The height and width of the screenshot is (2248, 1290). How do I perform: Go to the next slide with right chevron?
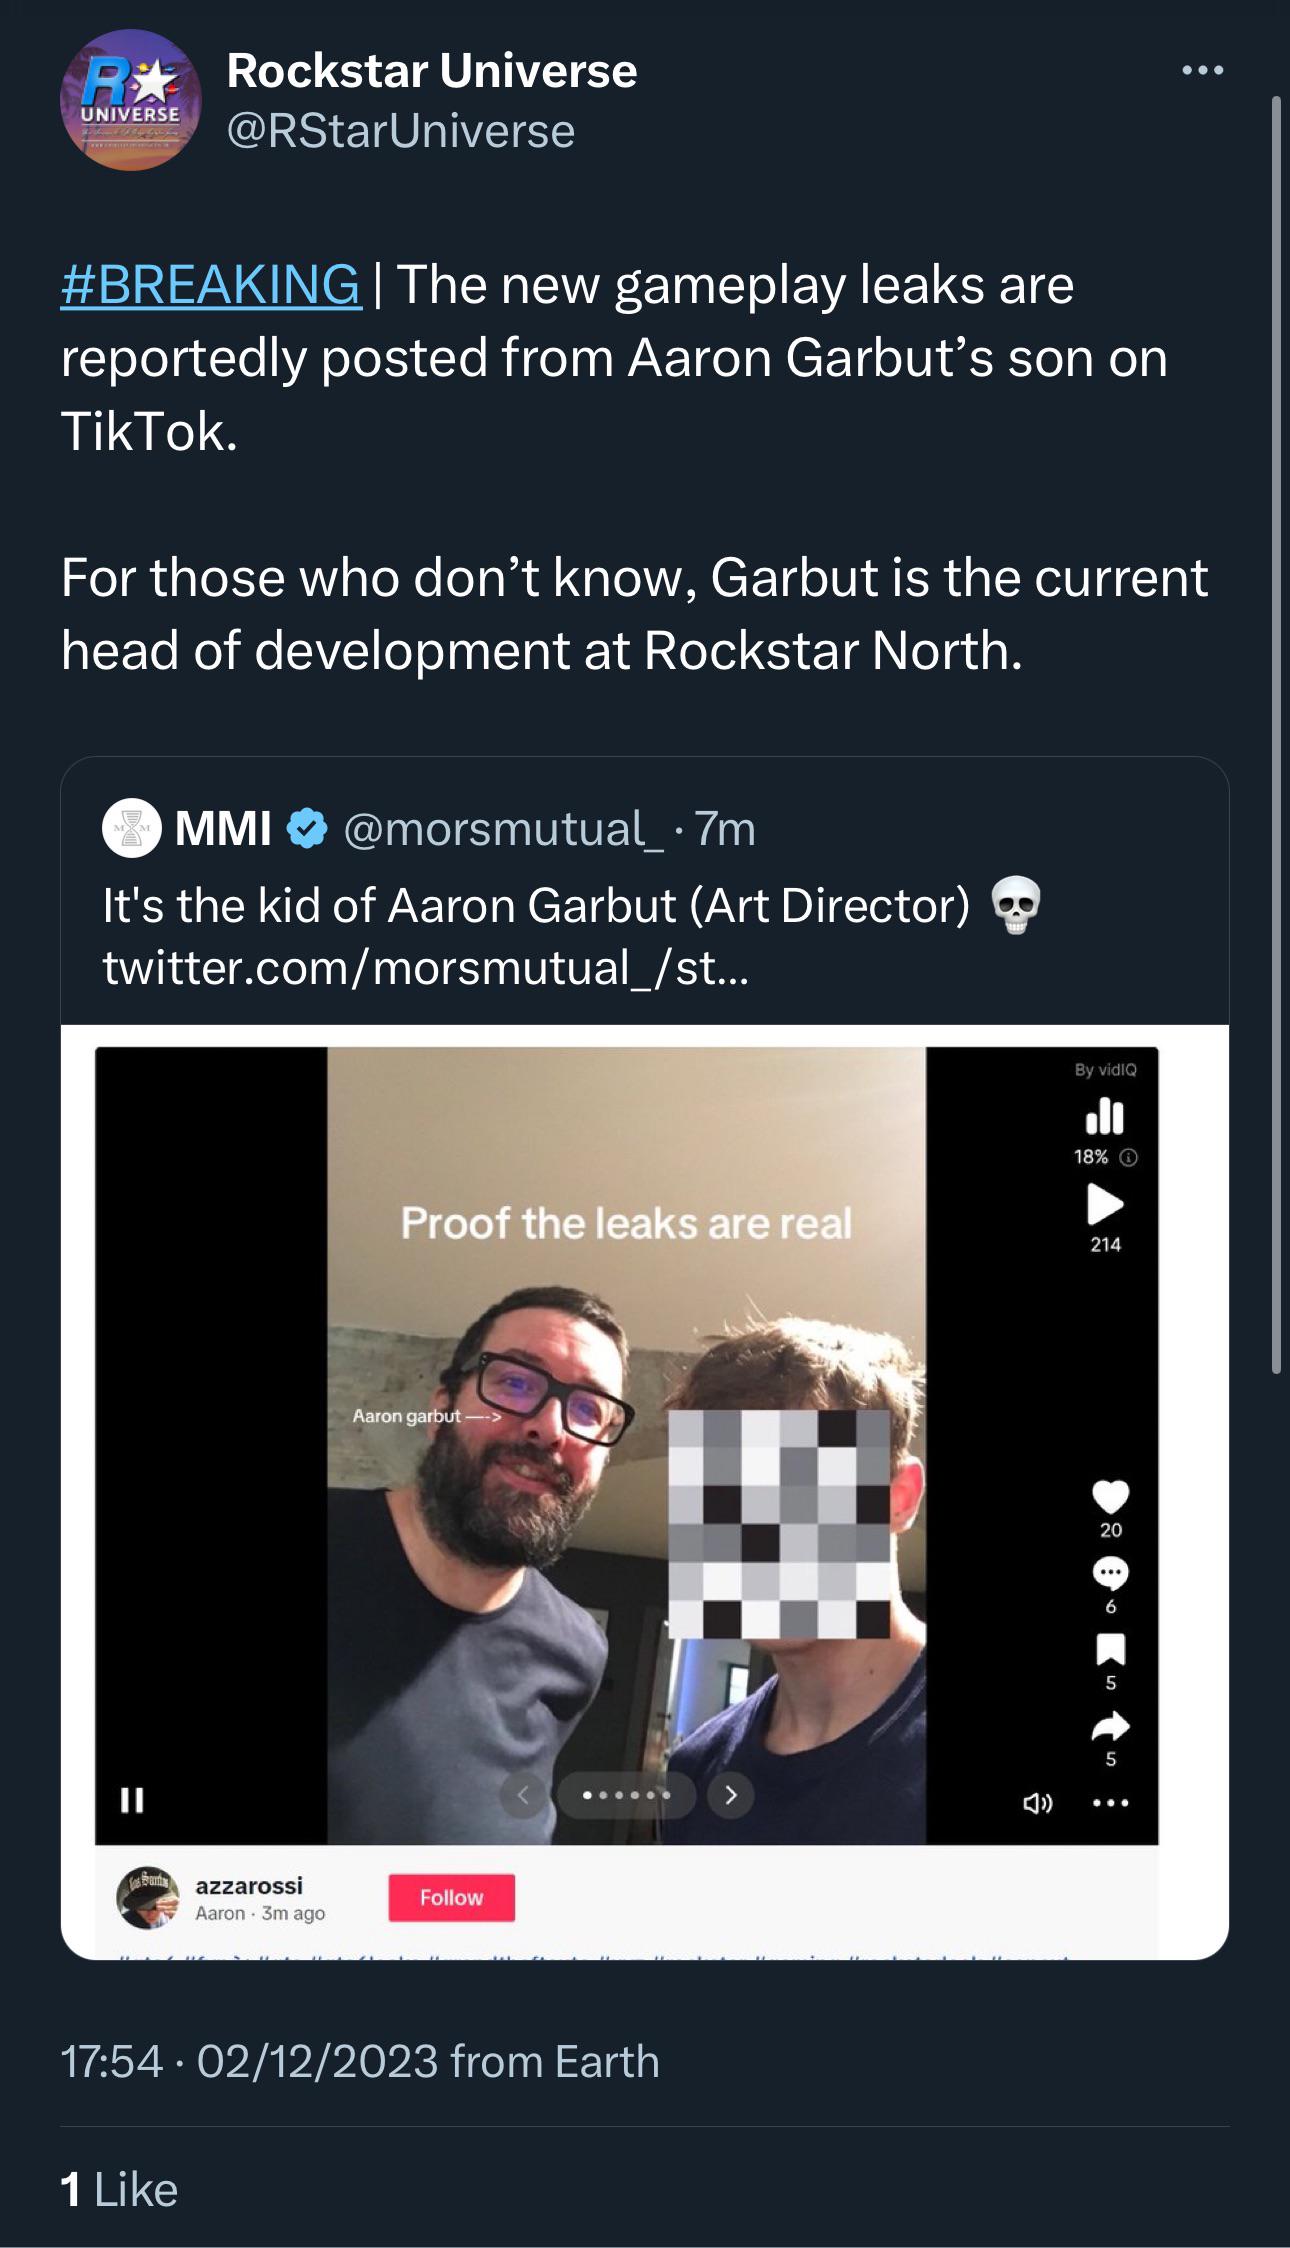pos(731,1795)
